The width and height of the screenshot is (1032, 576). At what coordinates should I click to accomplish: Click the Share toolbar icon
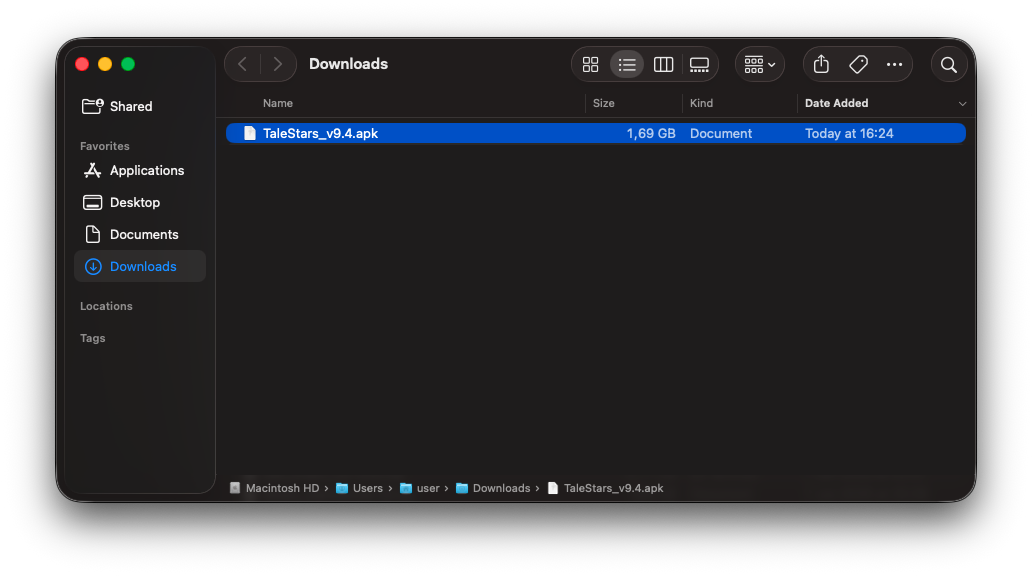click(x=821, y=65)
